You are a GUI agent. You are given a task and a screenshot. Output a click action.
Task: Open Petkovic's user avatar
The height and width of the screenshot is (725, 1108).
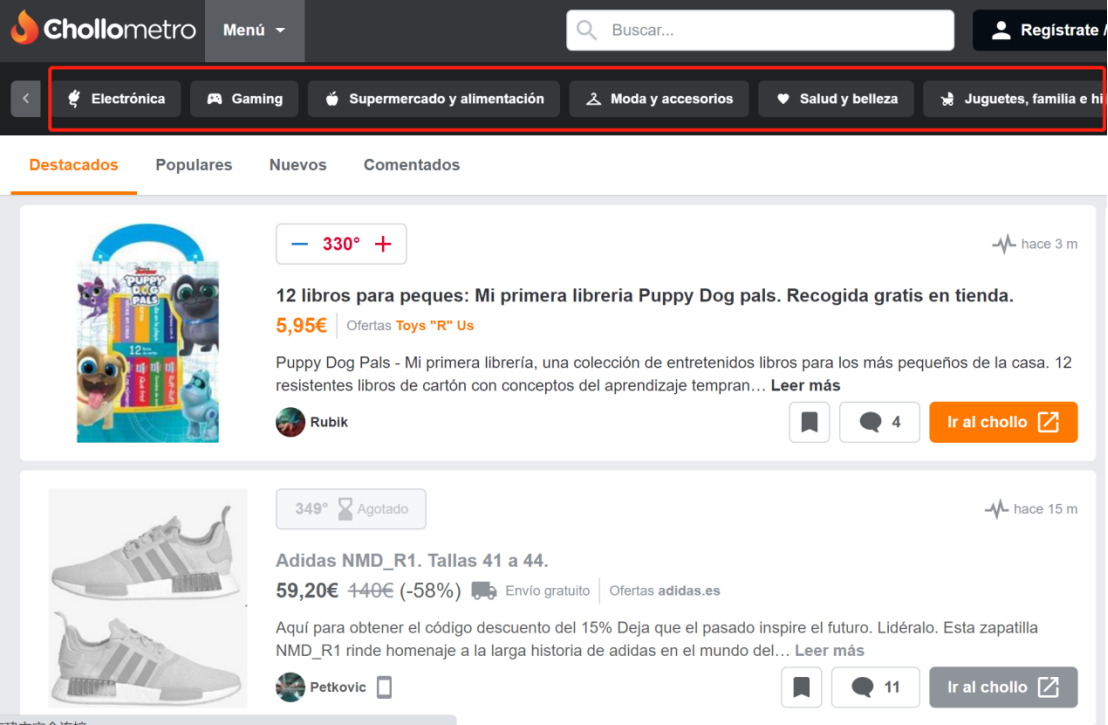290,688
